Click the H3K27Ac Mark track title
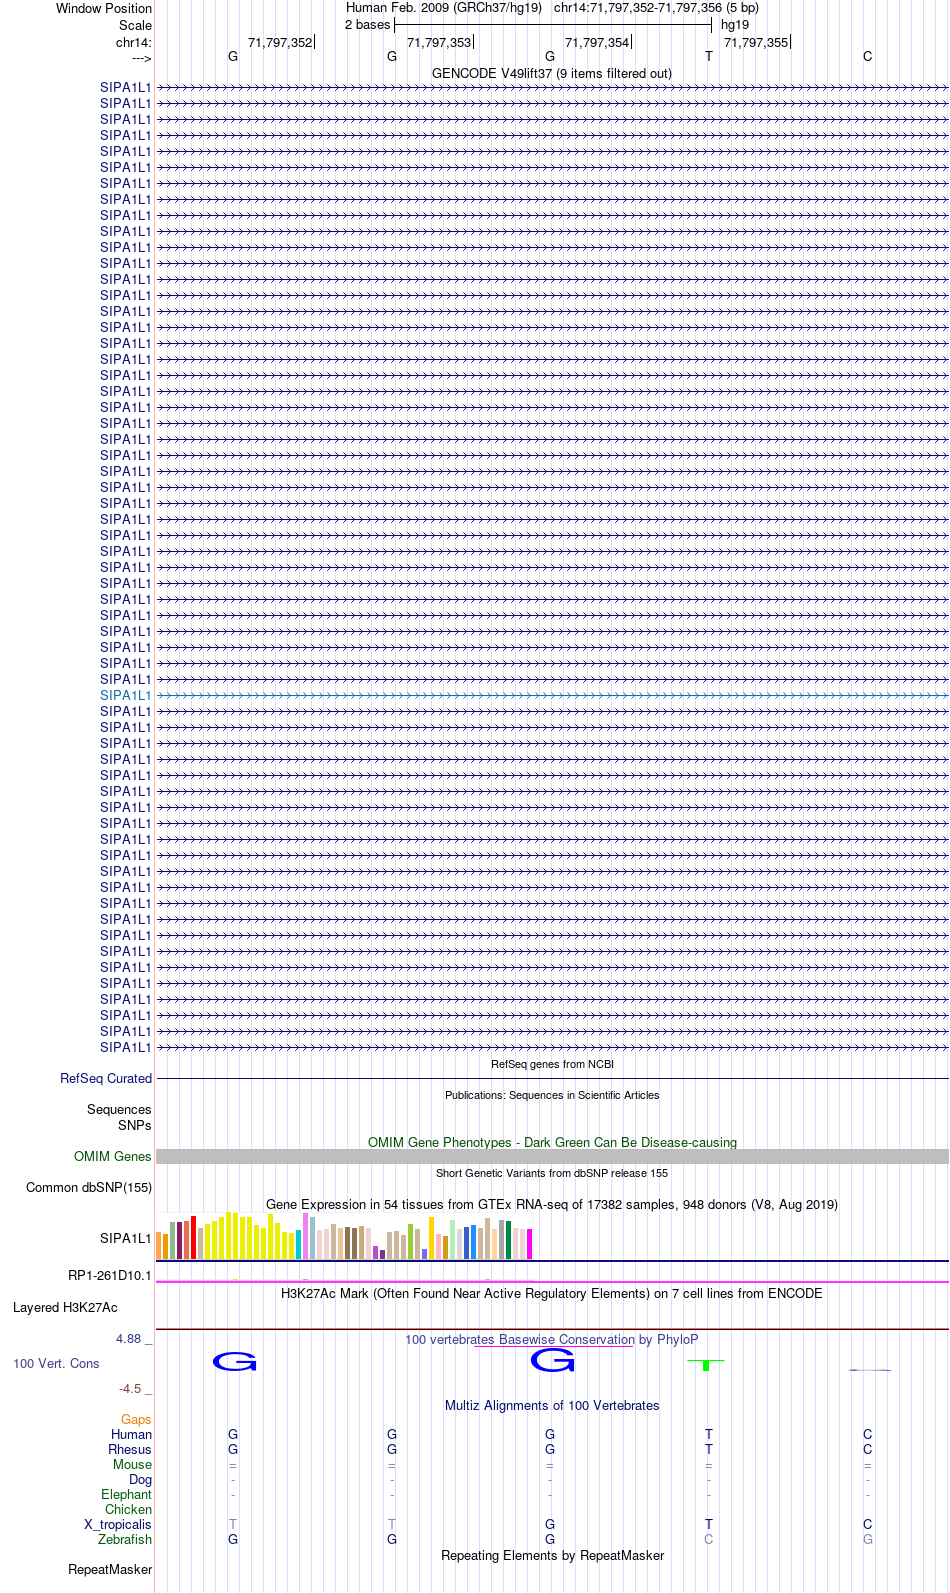Screen dimensions: 950x1593 [x=552, y=1293]
